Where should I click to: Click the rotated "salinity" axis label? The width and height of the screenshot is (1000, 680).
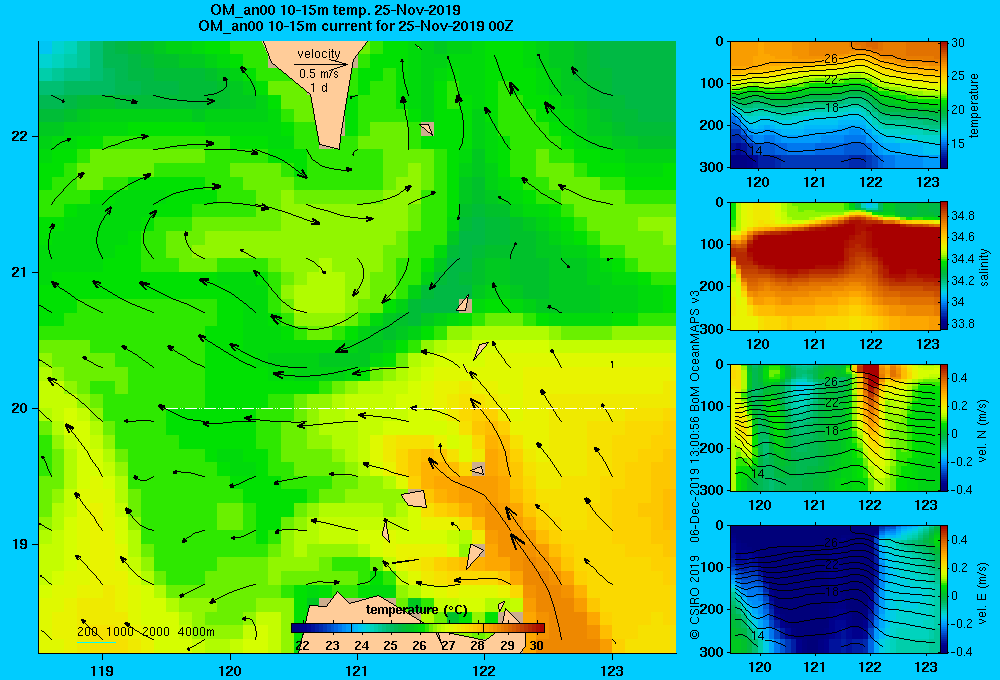point(985,267)
